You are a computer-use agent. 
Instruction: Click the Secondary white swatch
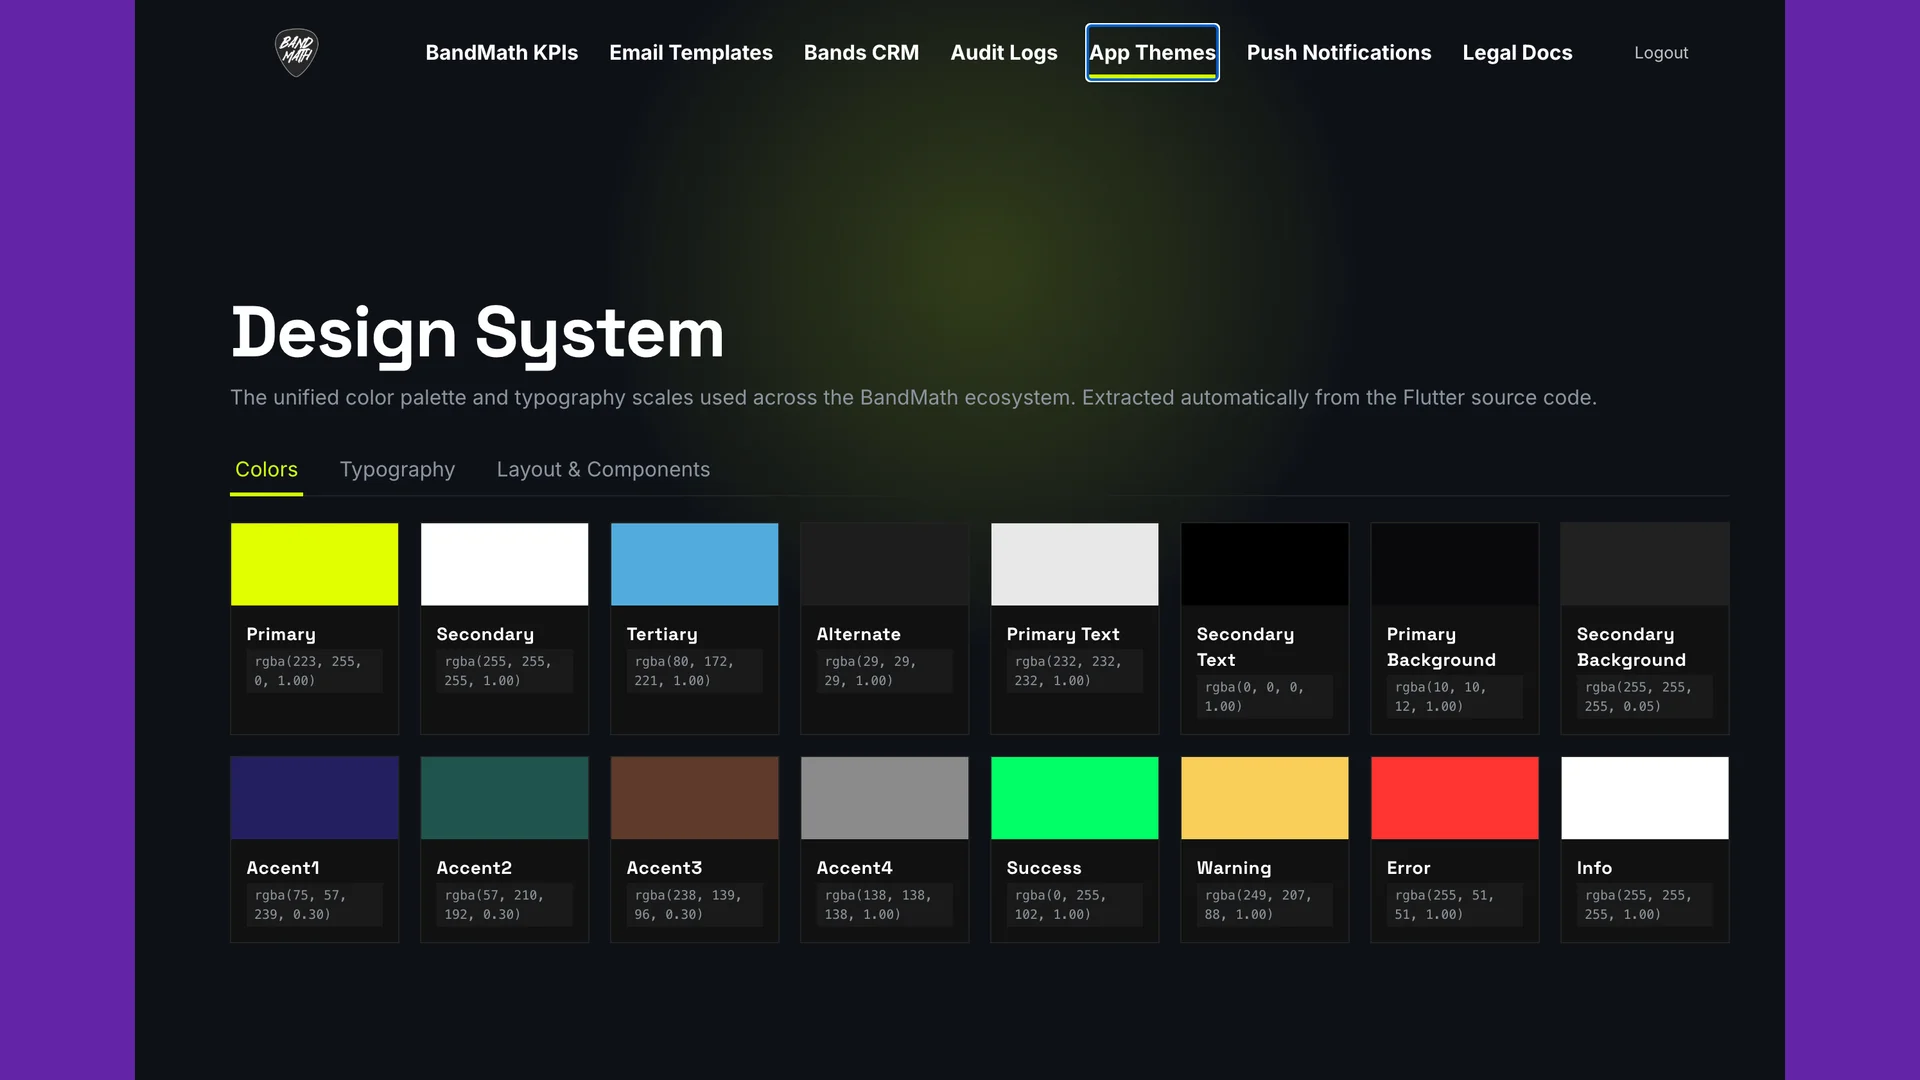point(504,564)
